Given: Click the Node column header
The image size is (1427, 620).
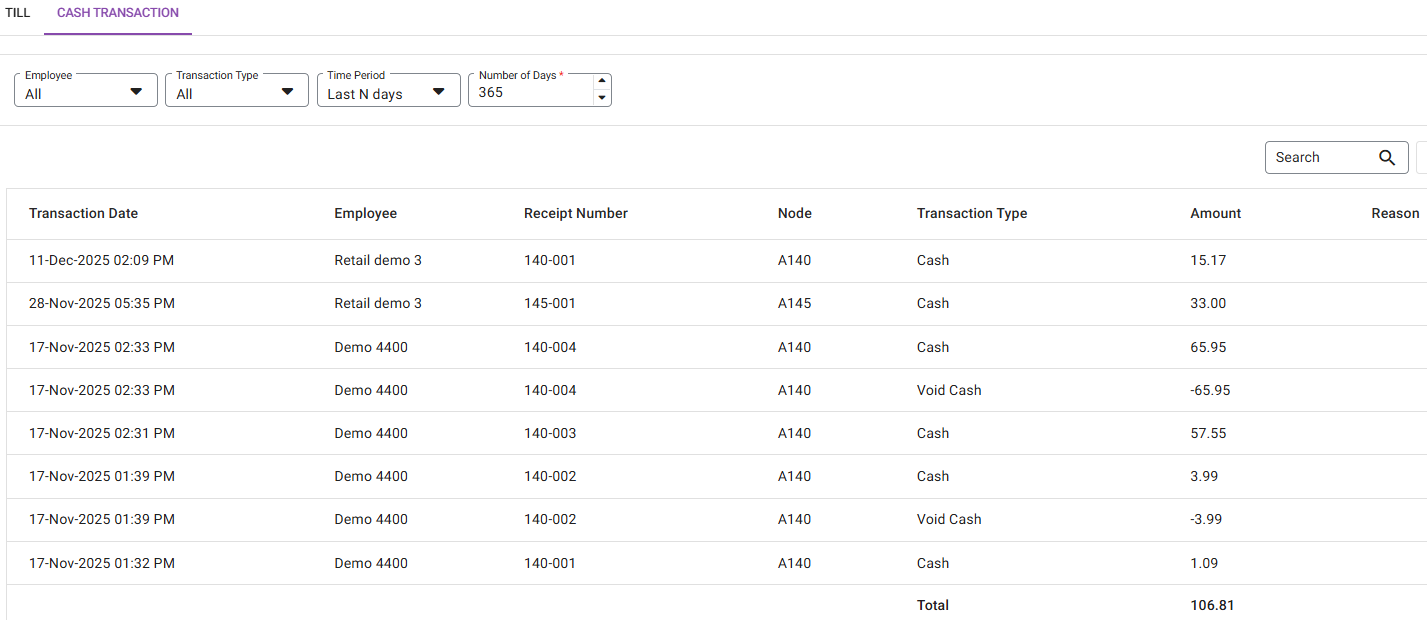Looking at the screenshot, I should coord(794,213).
